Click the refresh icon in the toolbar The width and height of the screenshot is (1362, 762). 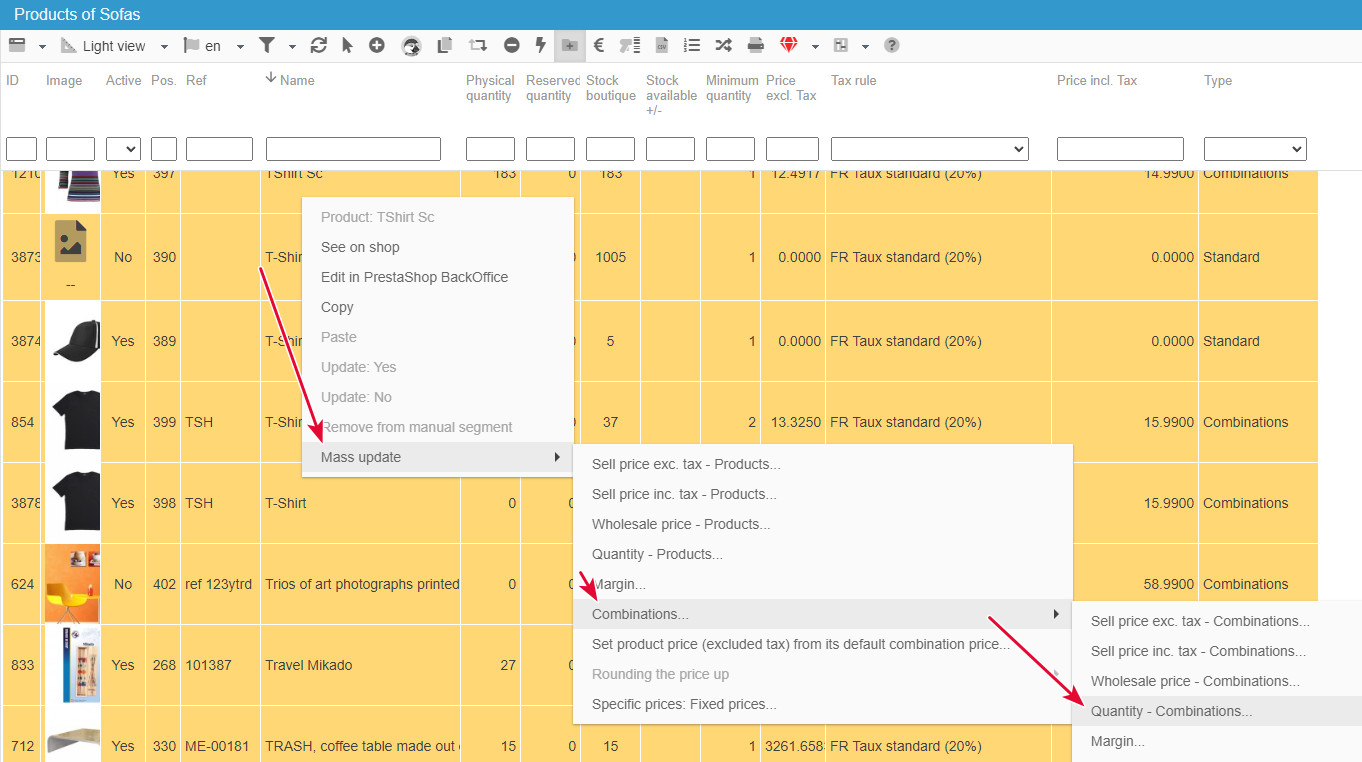pos(319,46)
